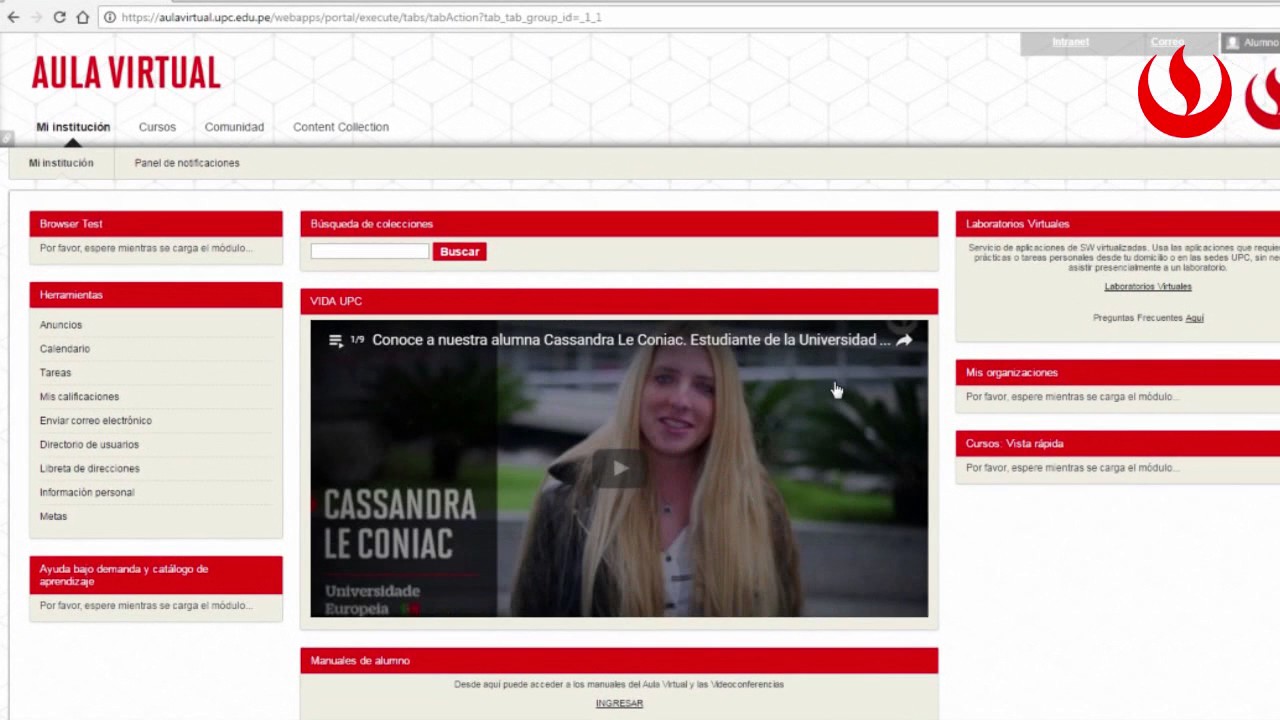Click the Browser Test module header
This screenshot has height=720, width=1280.
pos(156,224)
